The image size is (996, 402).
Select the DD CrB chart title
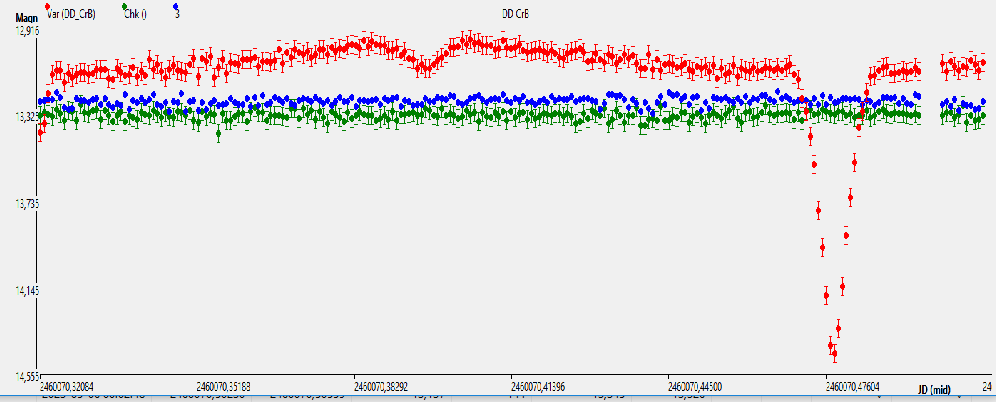pos(515,15)
